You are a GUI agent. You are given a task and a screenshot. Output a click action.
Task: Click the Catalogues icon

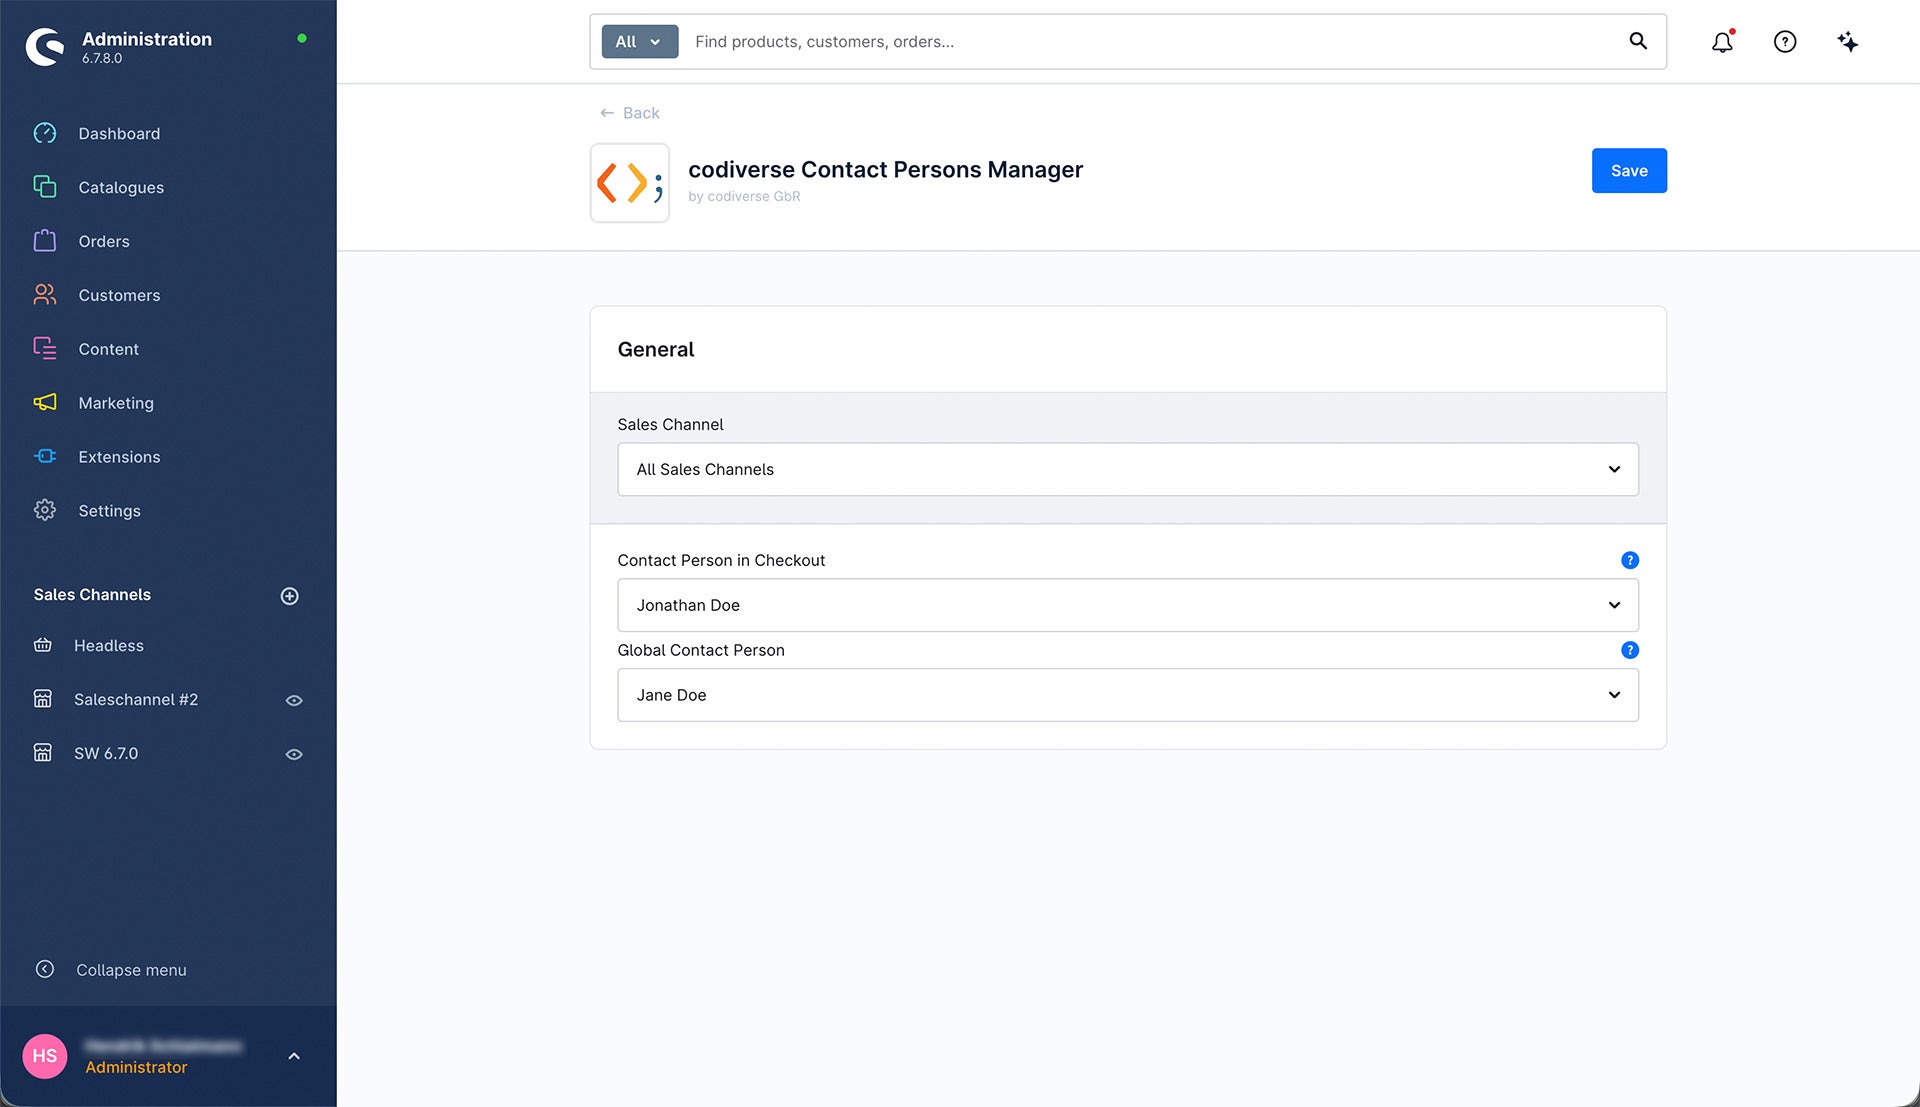[45, 187]
